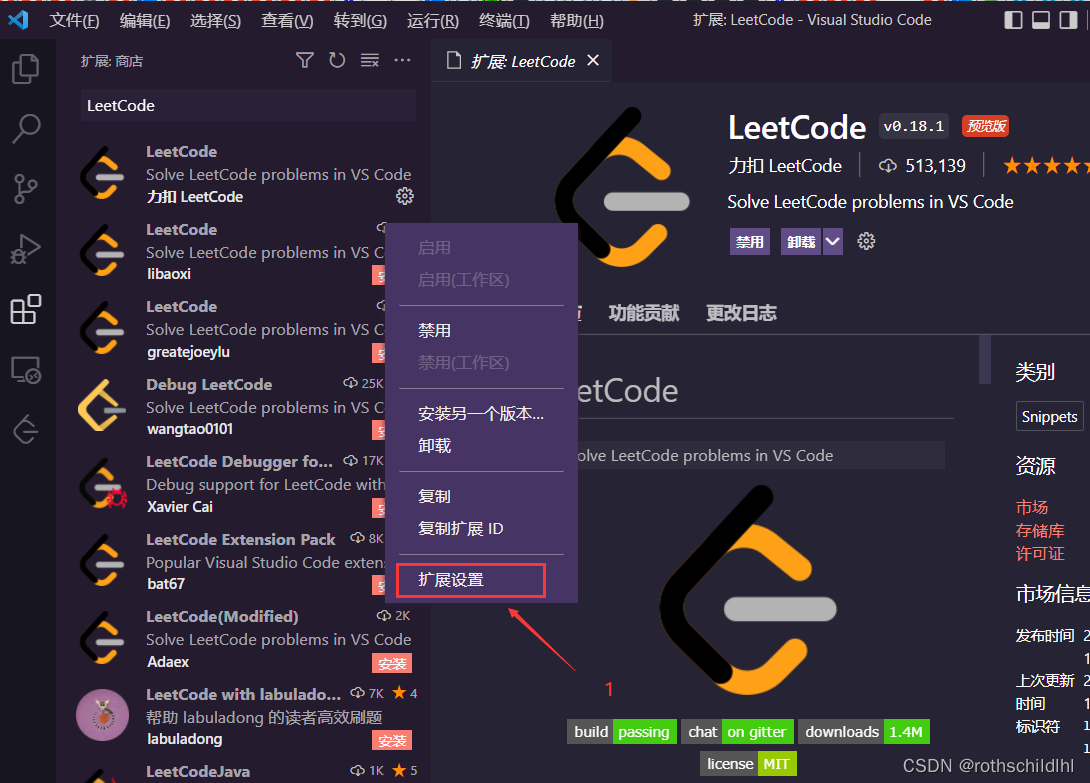Open 文件(F) menu
1090x783 pixels.
74,21
